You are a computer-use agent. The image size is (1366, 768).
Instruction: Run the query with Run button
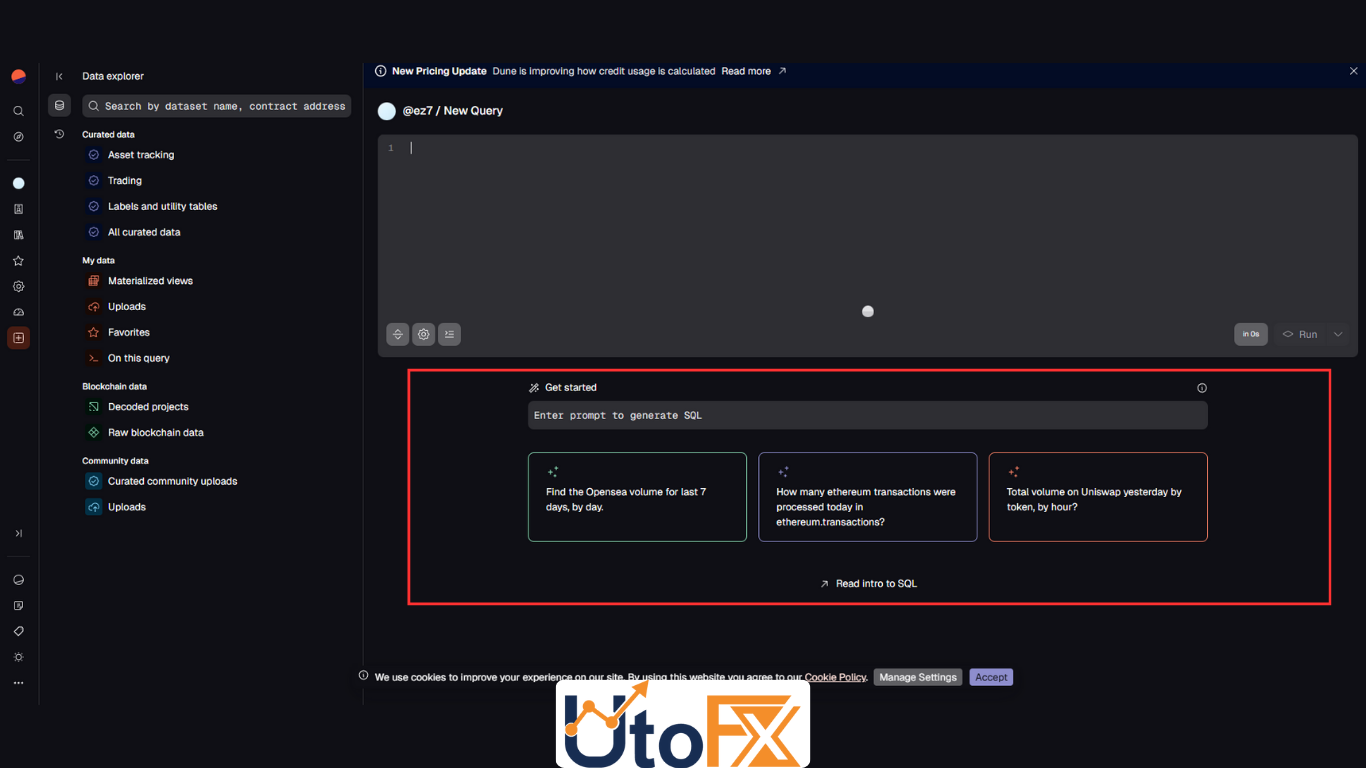click(x=1300, y=335)
